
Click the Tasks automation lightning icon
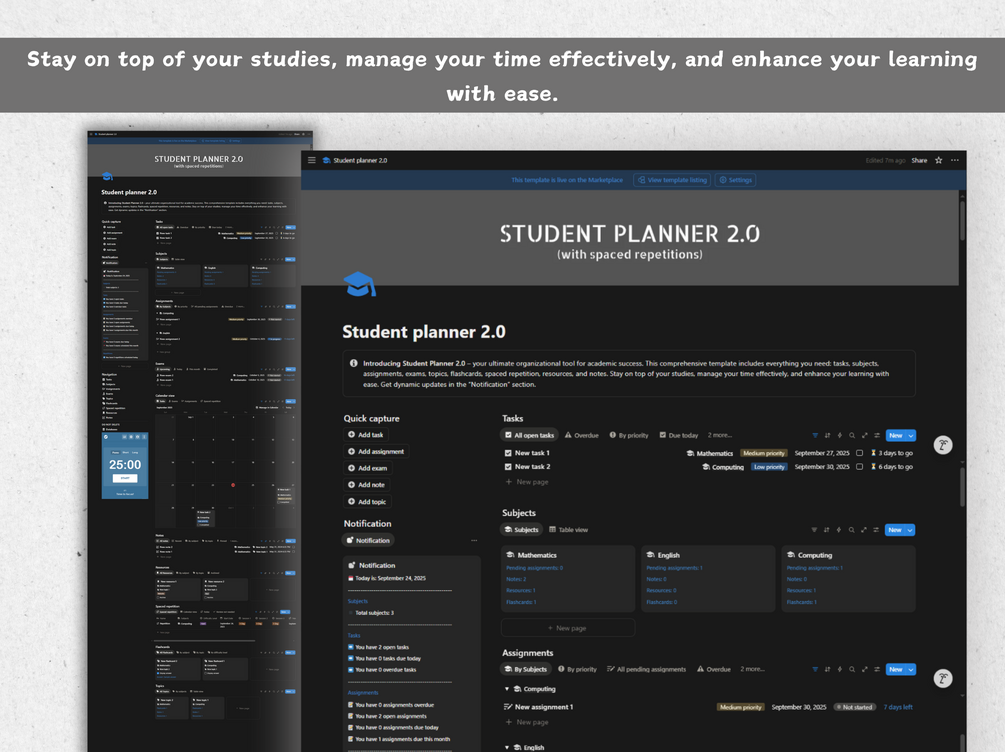[x=840, y=435]
